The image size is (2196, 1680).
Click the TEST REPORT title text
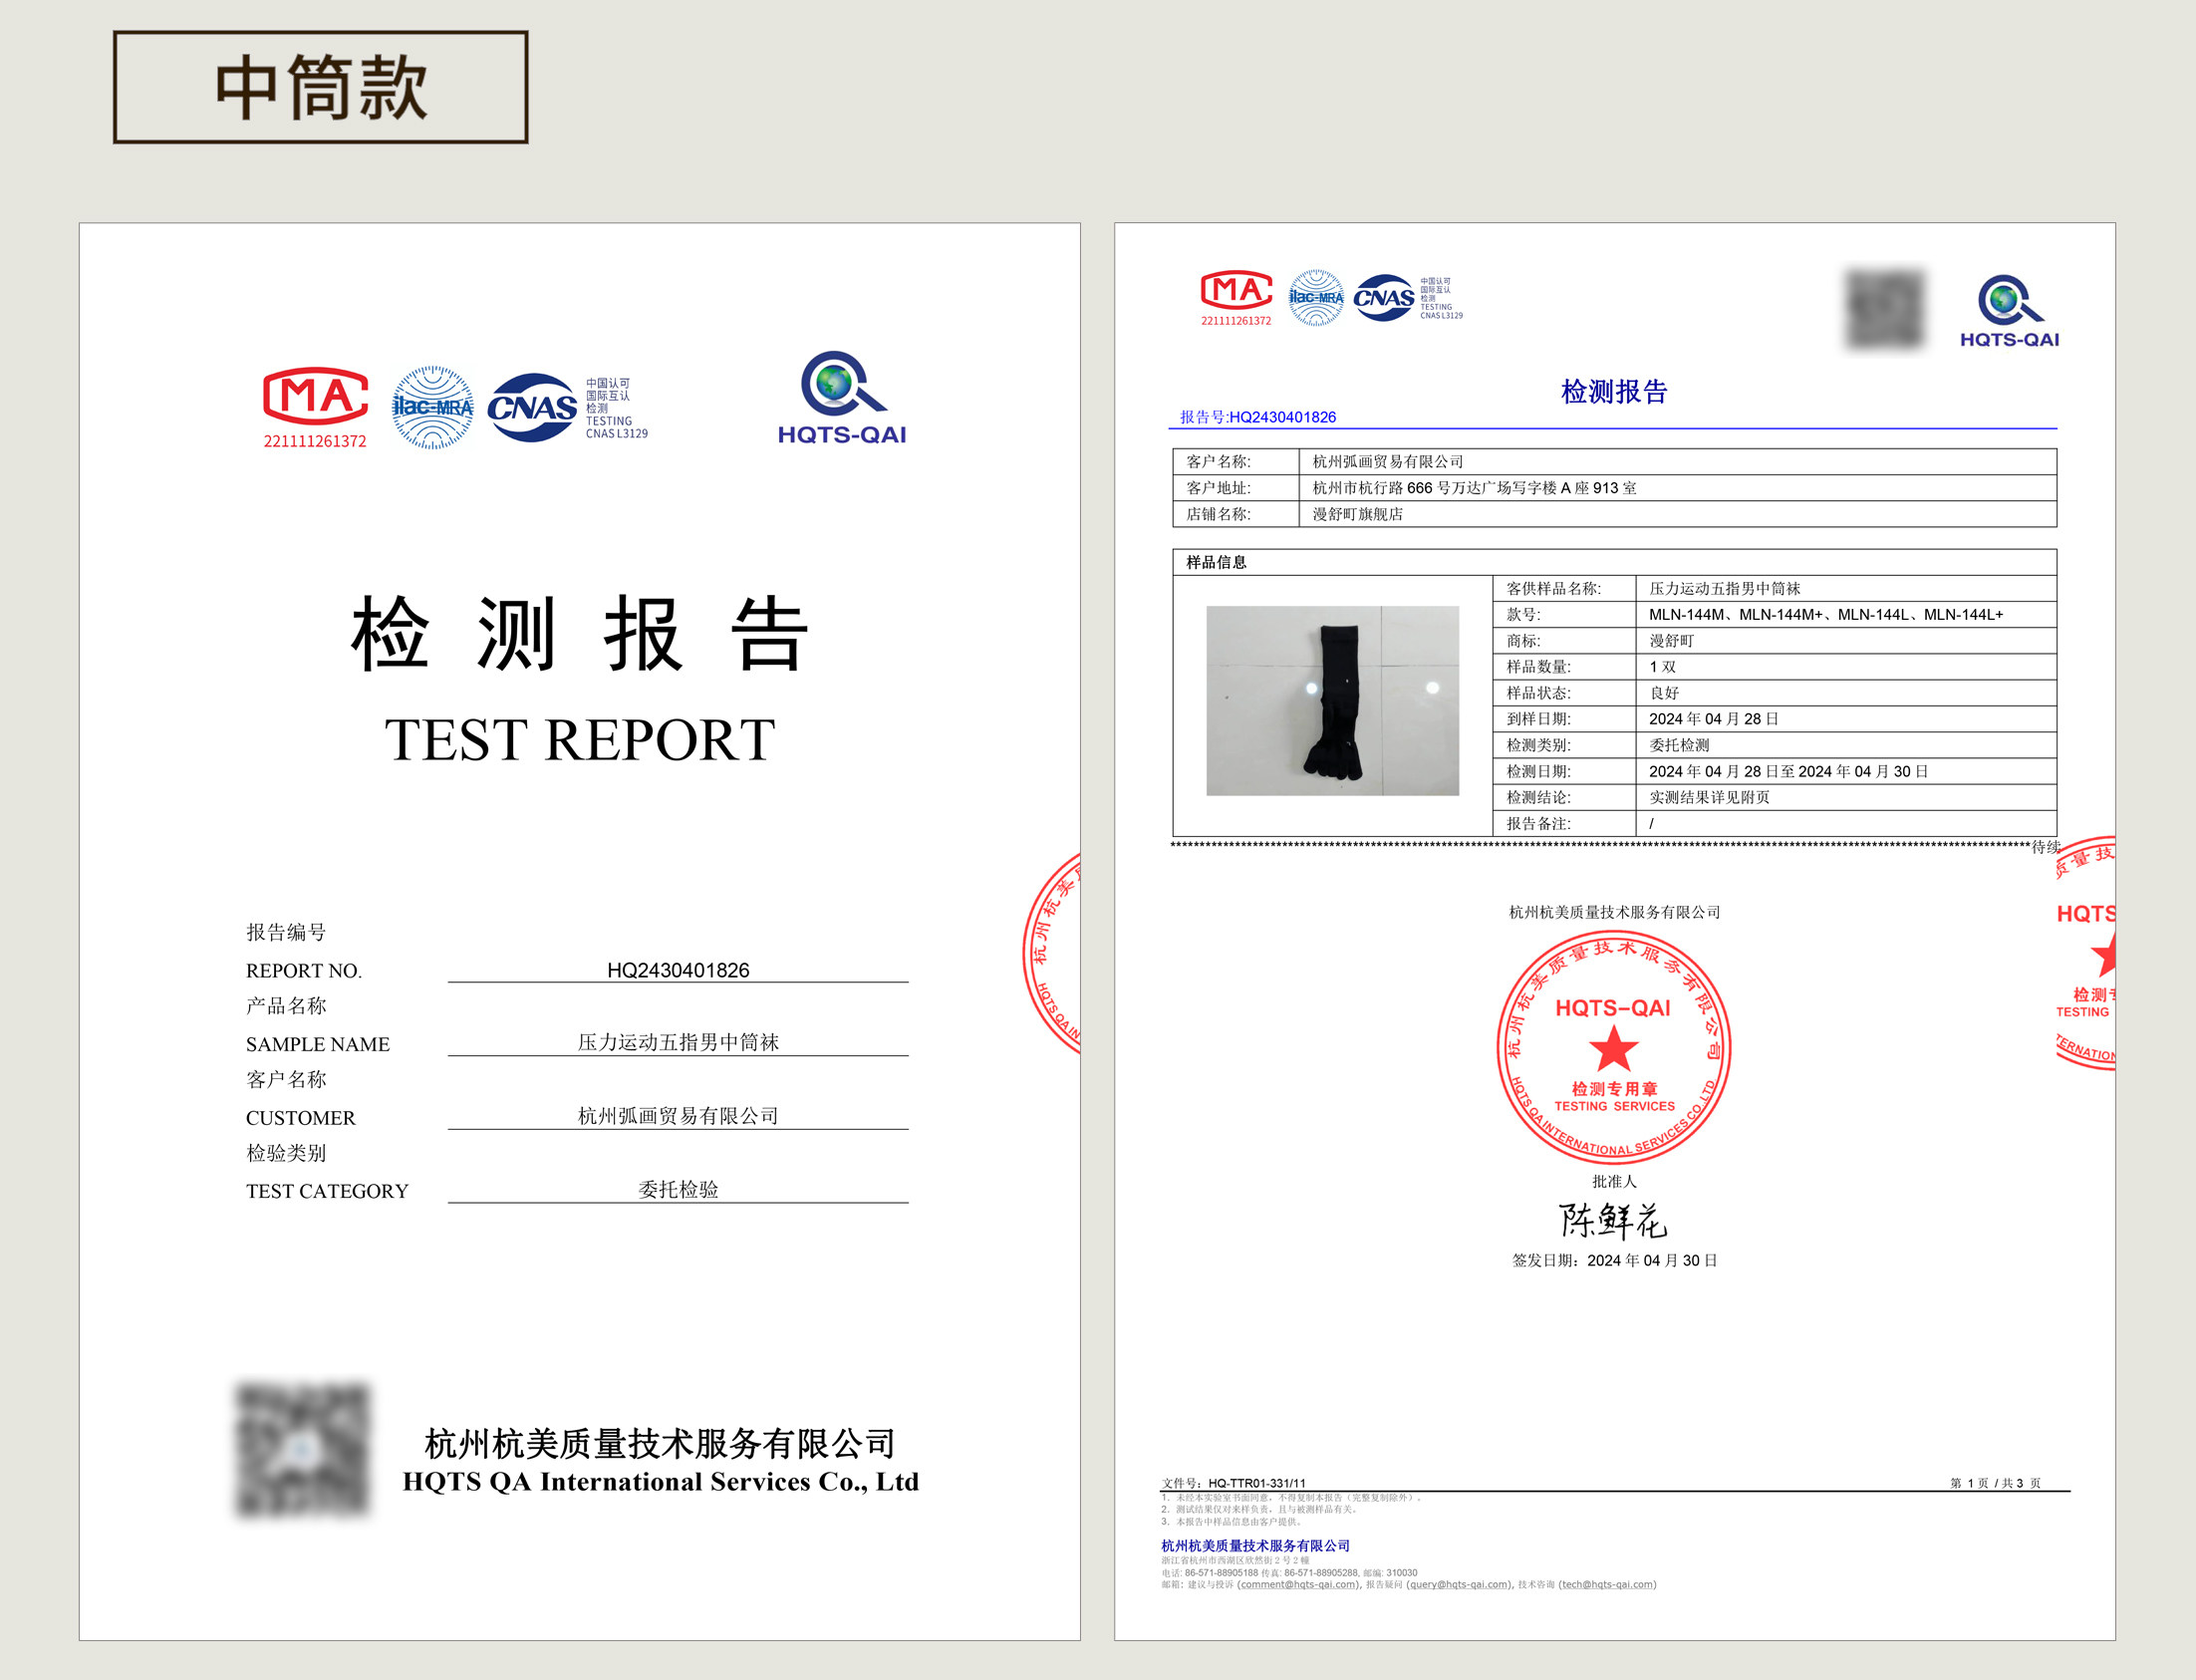click(x=580, y=740)
